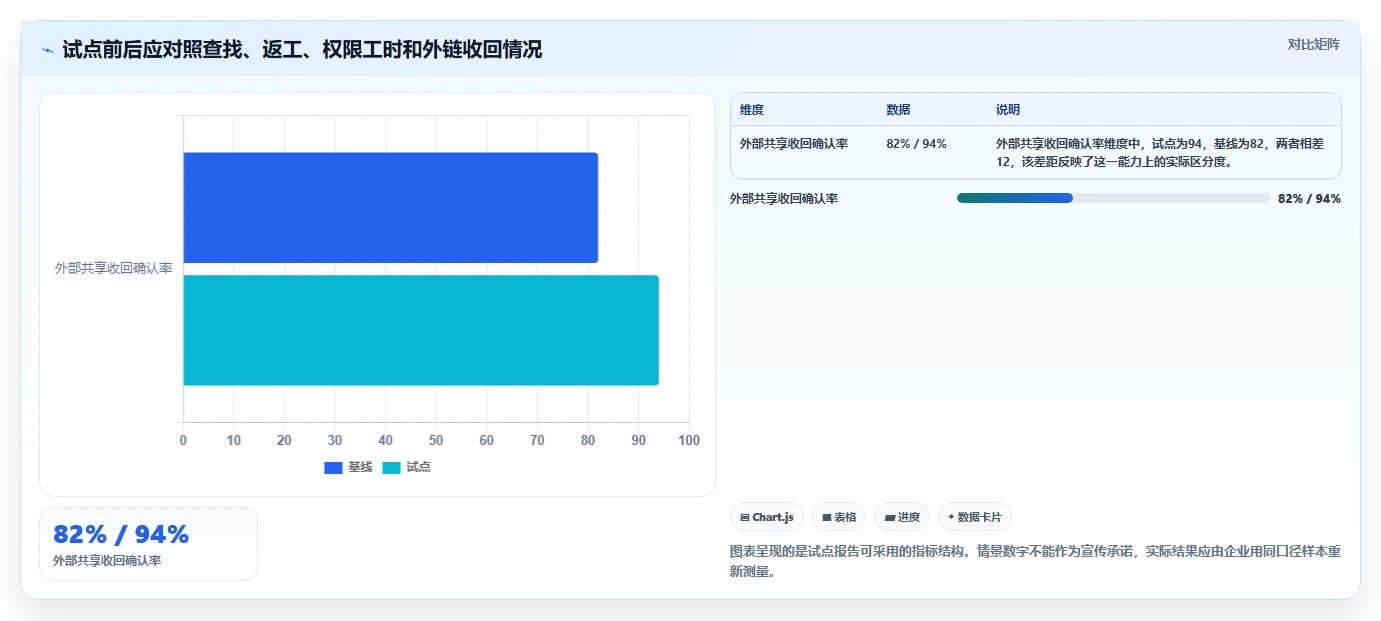Click the progress row label 外部共享收回确认率

pos(784,198)
